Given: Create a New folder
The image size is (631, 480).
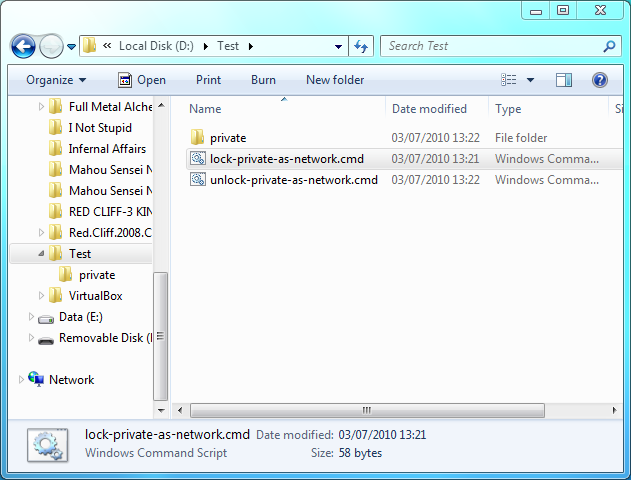Looking at the screenshot, I should coord(335,80).
